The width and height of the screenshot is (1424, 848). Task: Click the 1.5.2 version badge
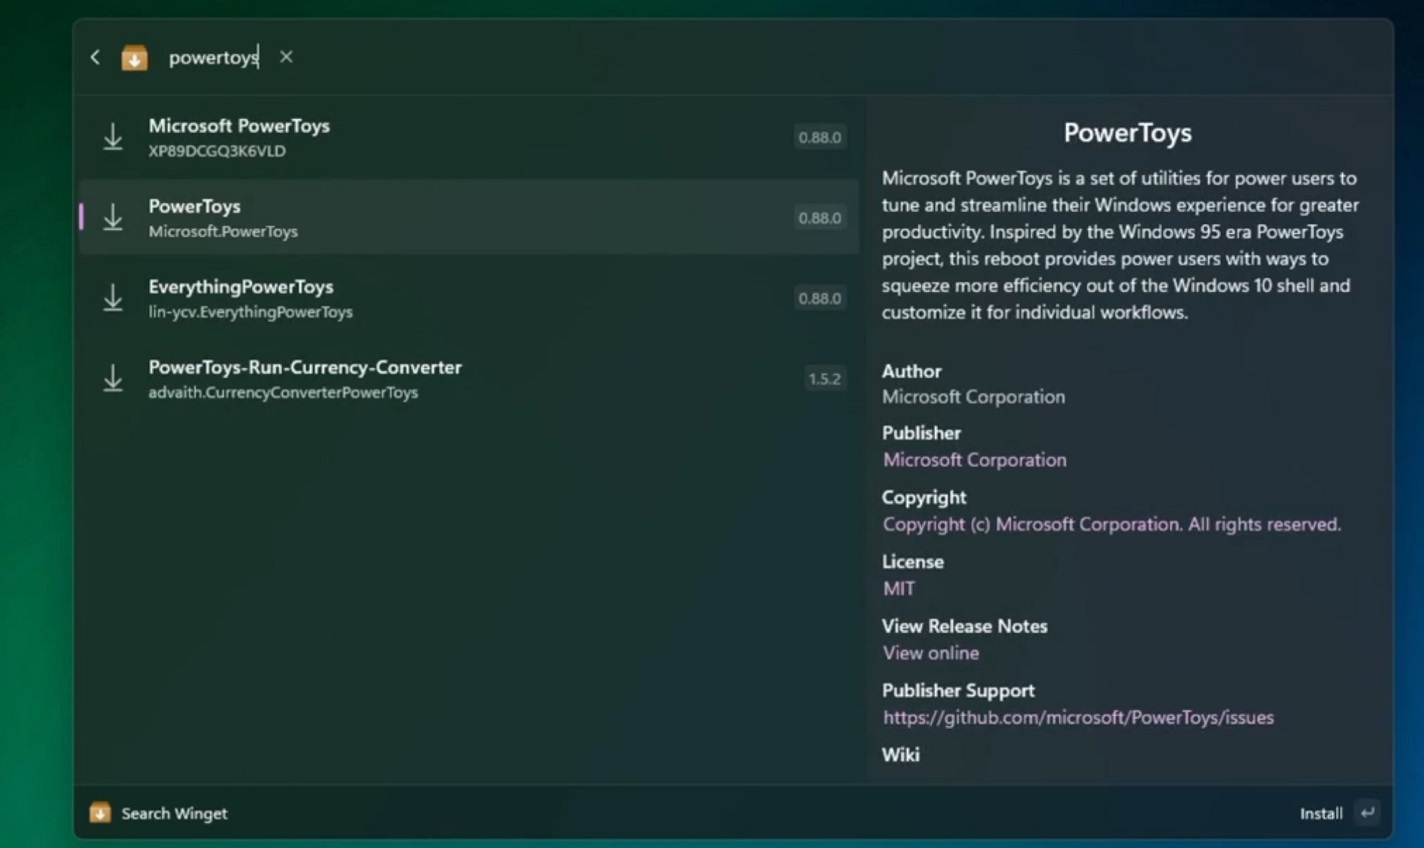[x=824, y=378]
